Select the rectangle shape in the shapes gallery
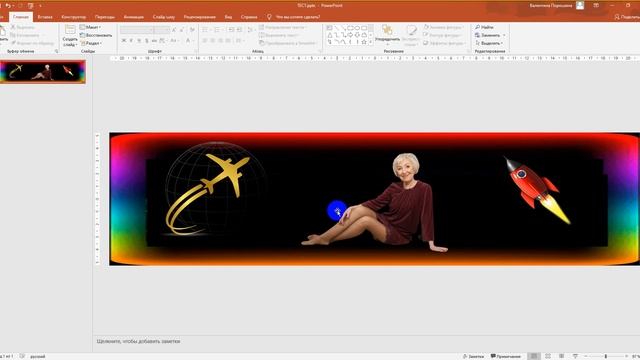This screenshot has width=640, height=360. [x=364, y=28]
